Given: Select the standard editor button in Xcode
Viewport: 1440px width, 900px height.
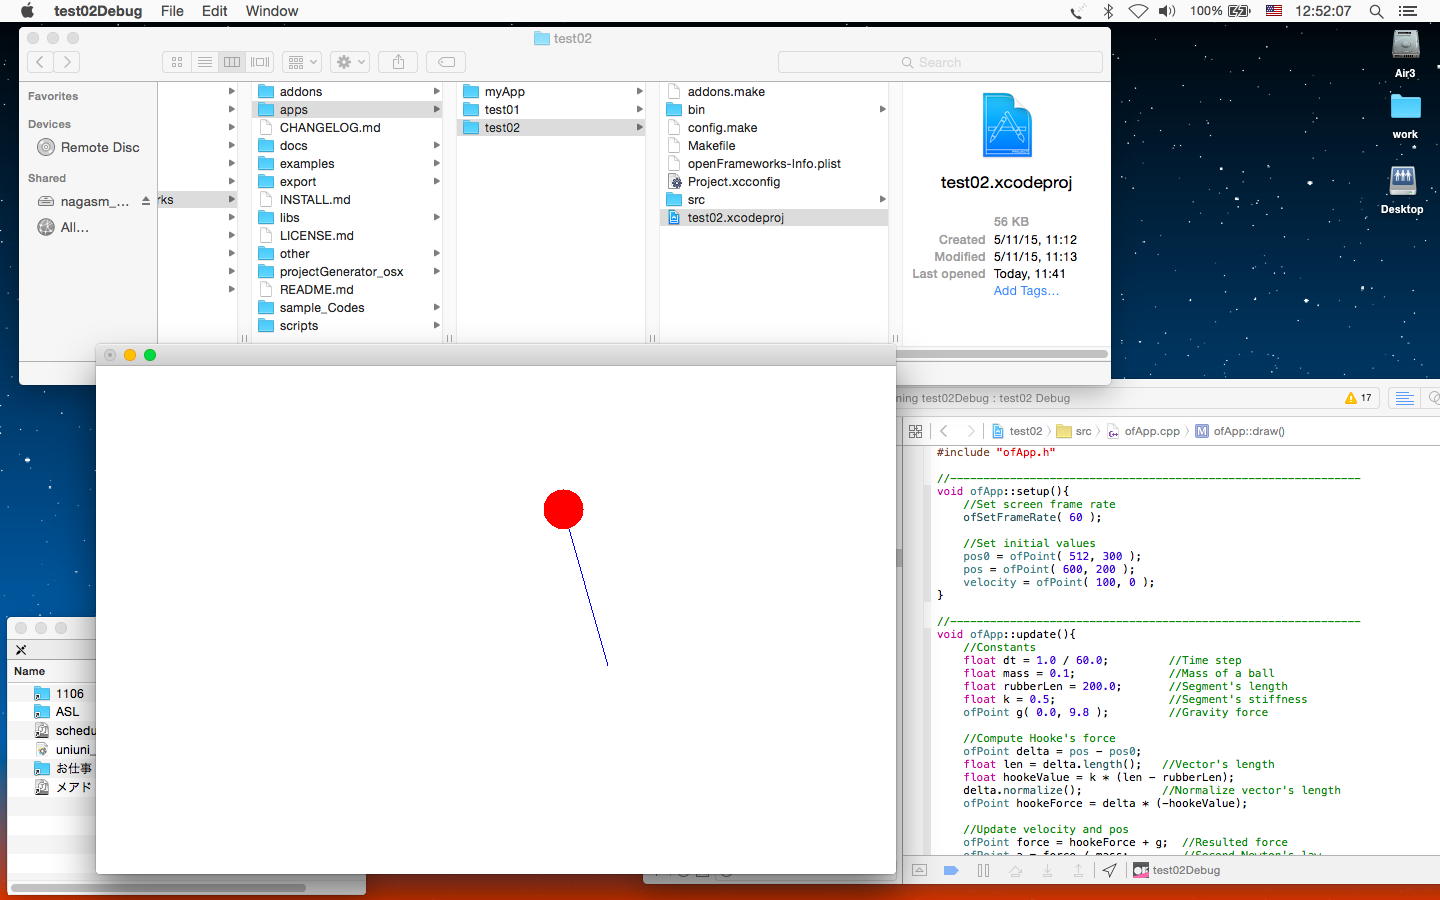Looking at the screenshot, I should [1404, 398].
